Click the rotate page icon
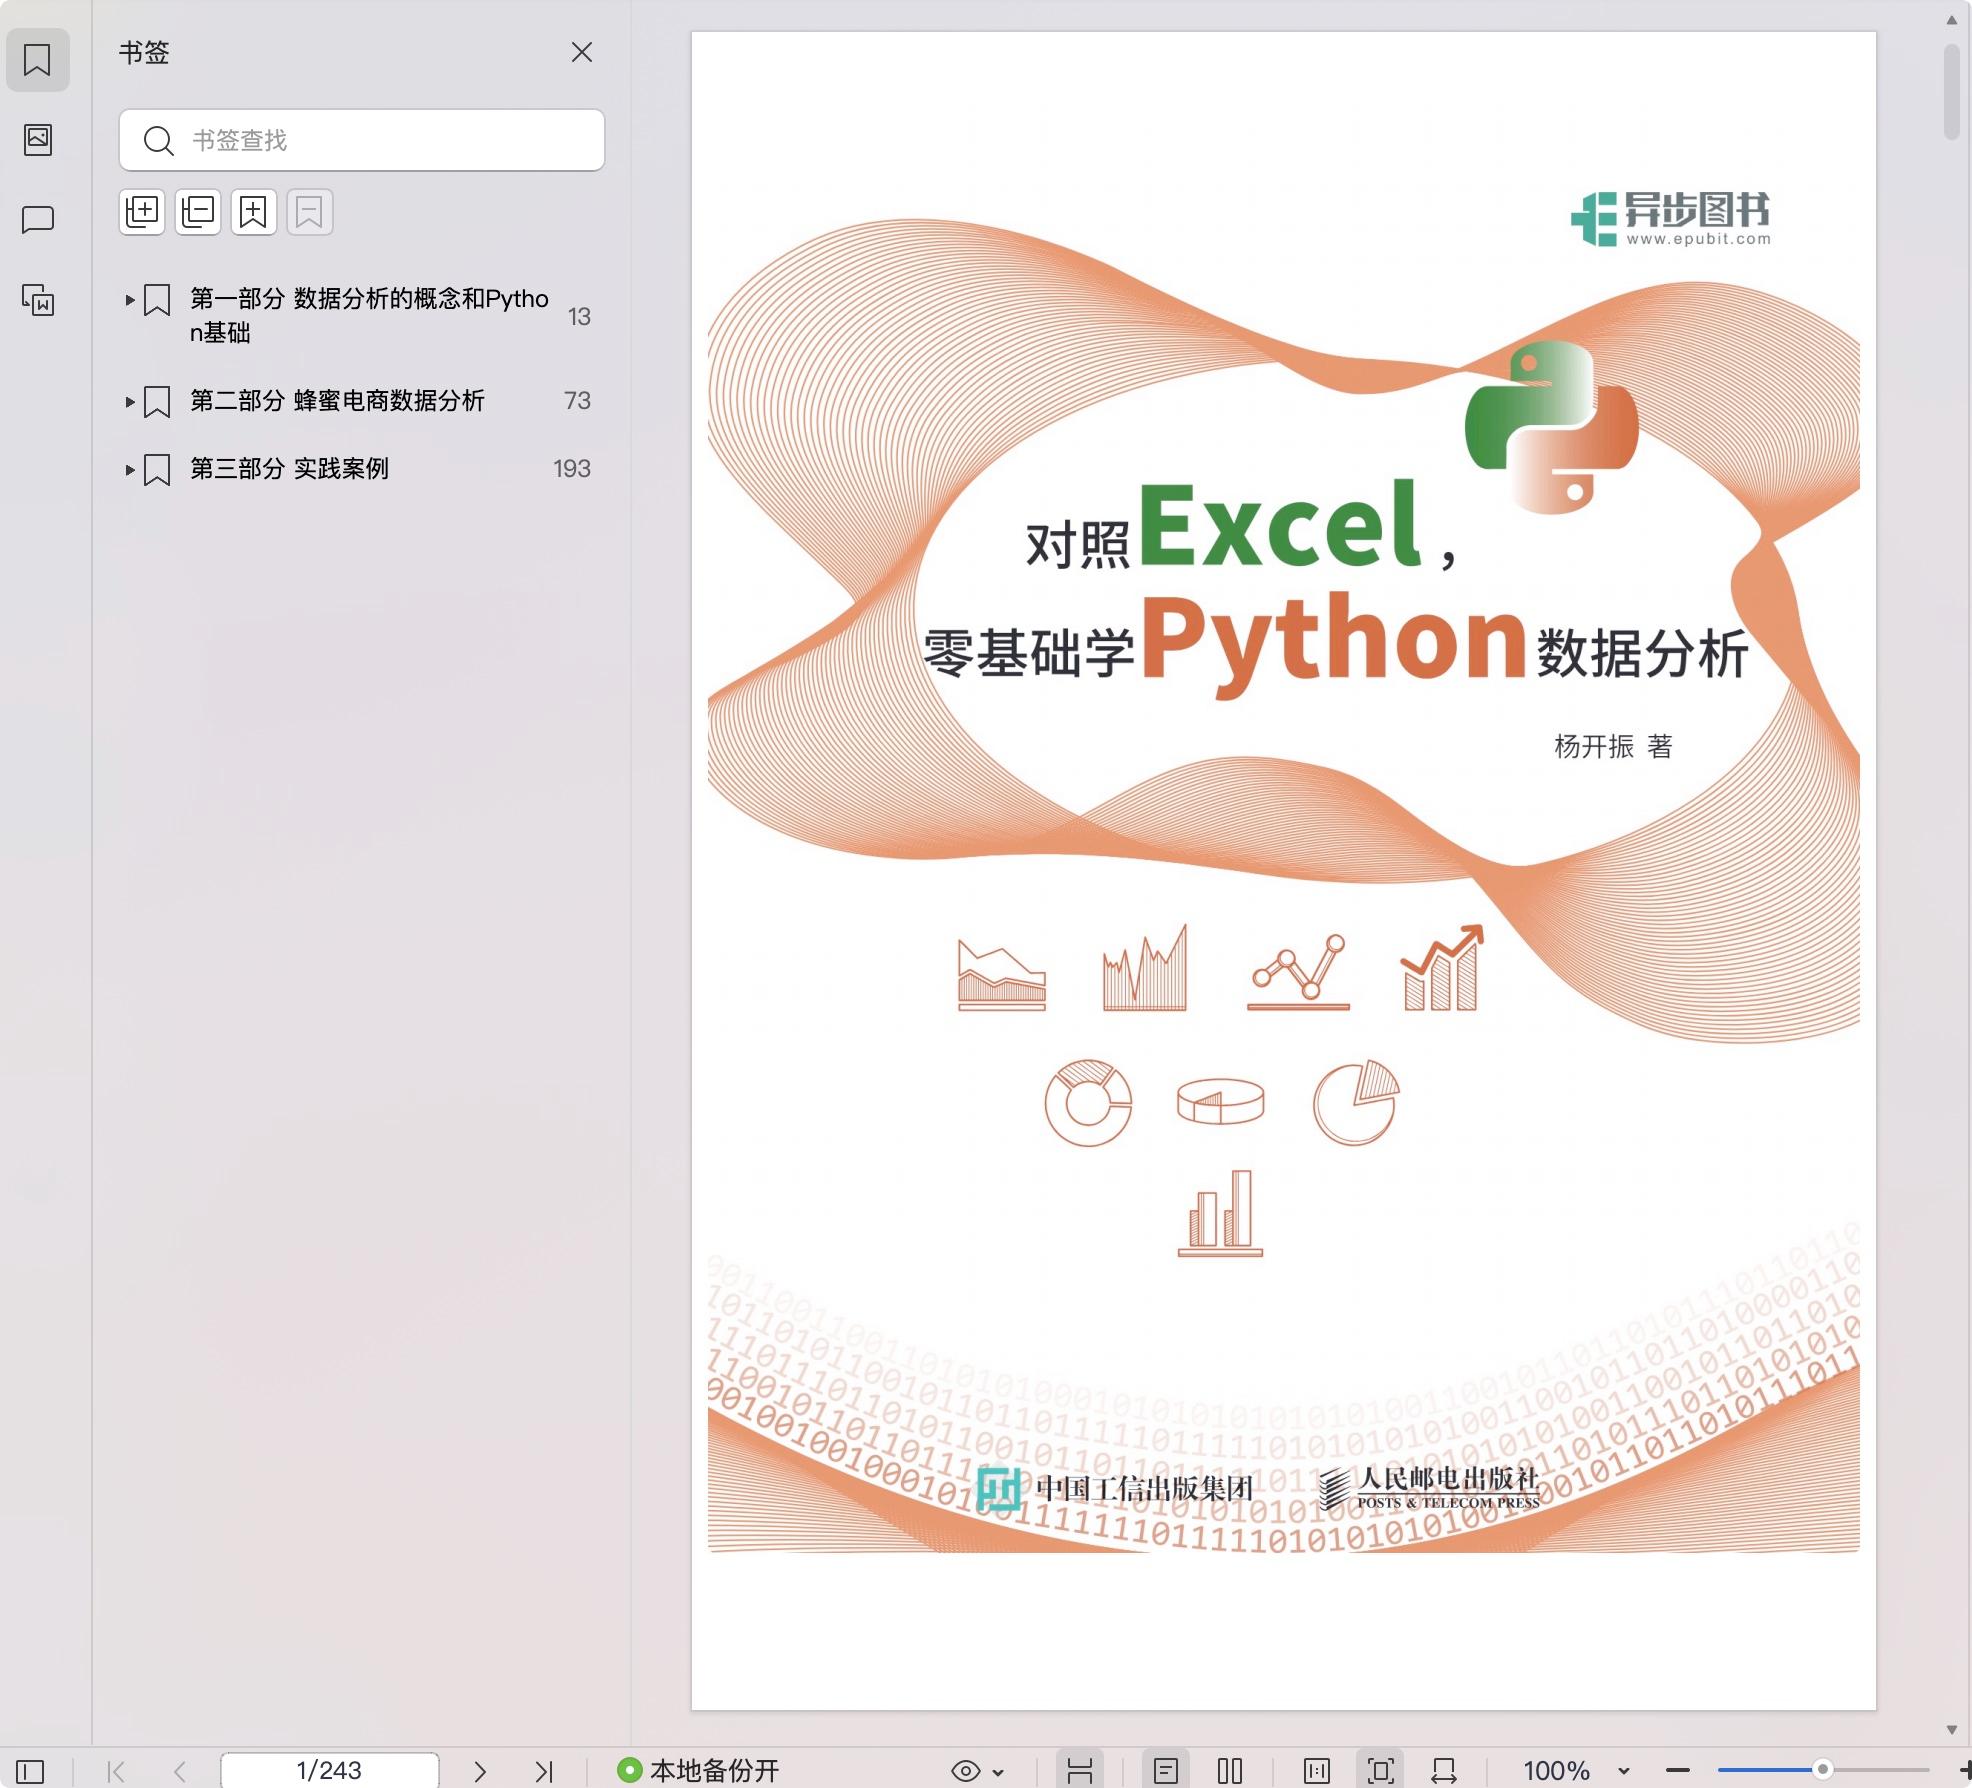This screenshot has width=1972, height=1788. (1444, 1771)
